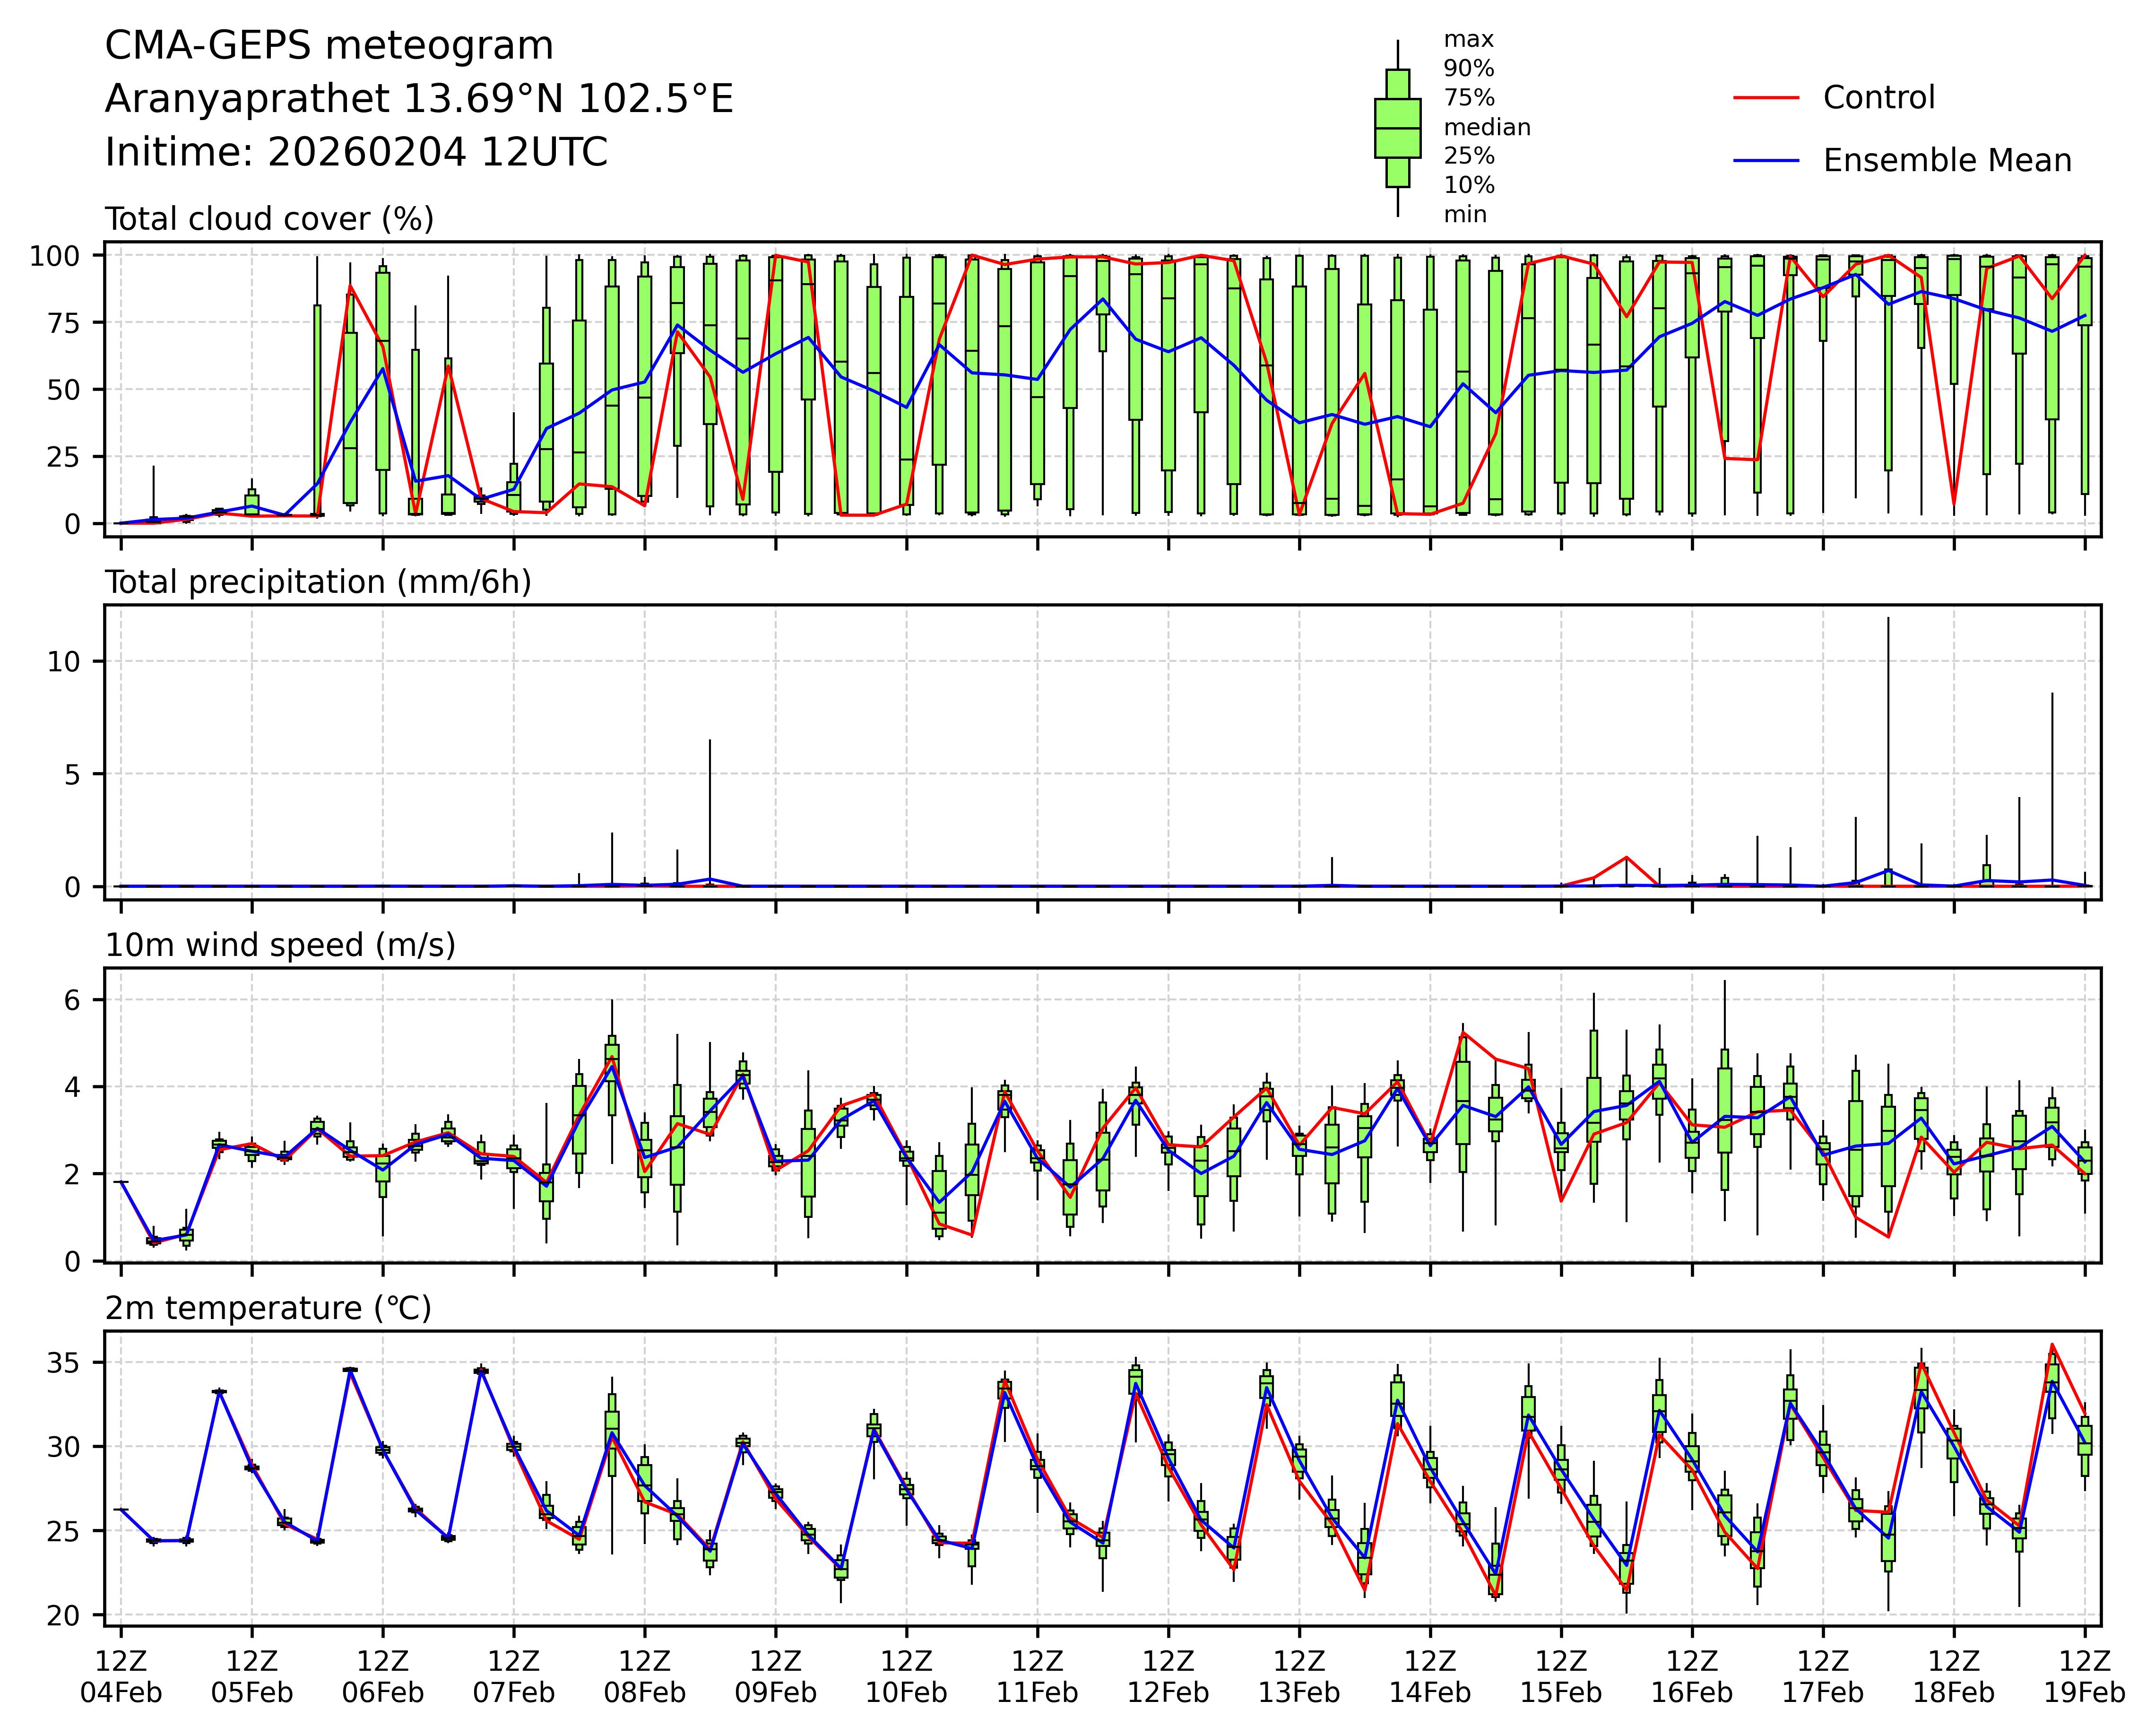Click the 'min' label in boxplot legend
The image size is (2155, 1736).
click(1464, 215)
